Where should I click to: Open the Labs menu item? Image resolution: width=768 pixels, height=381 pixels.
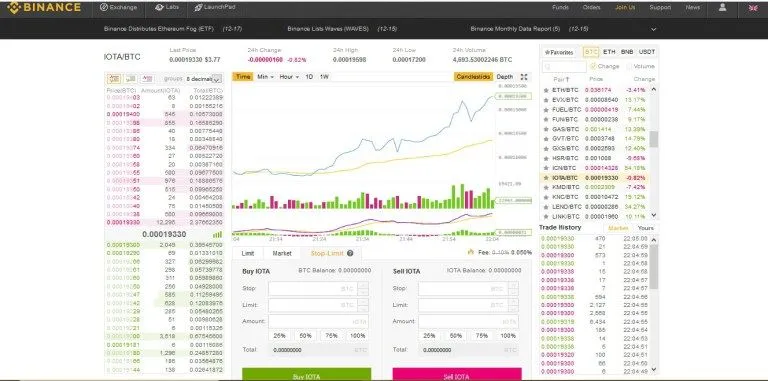(x=167, y=7)
